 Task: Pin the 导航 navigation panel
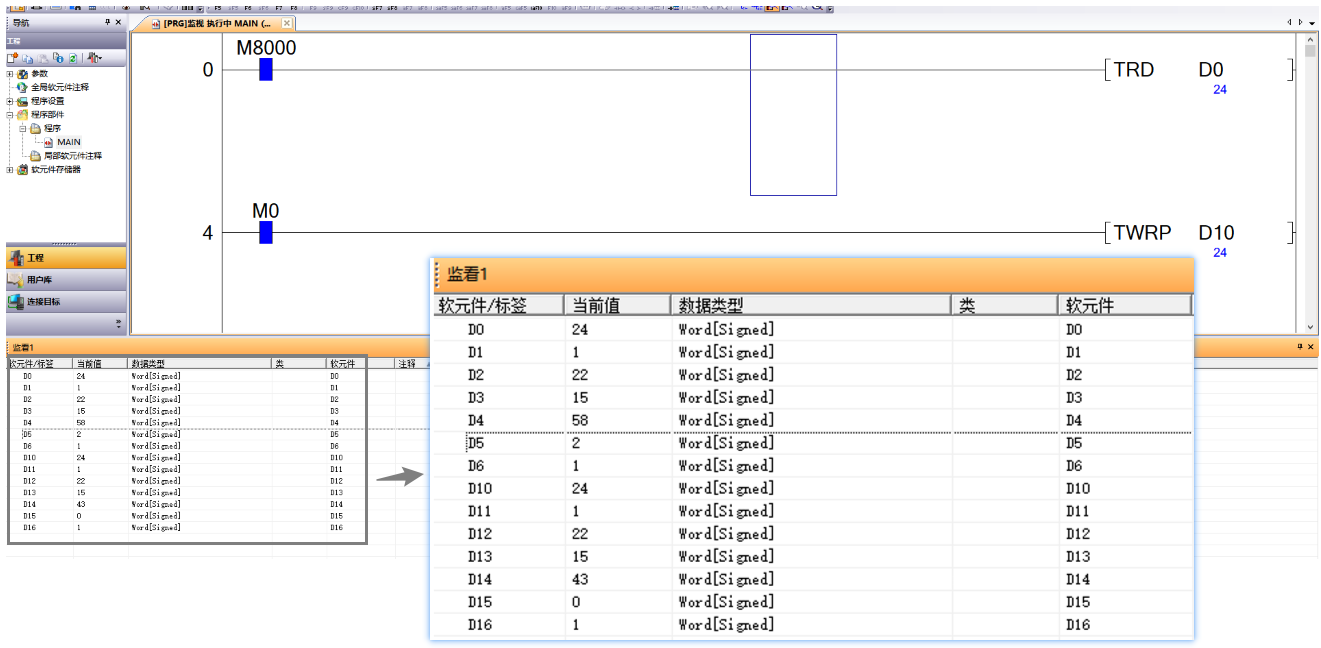click(107, 22)
